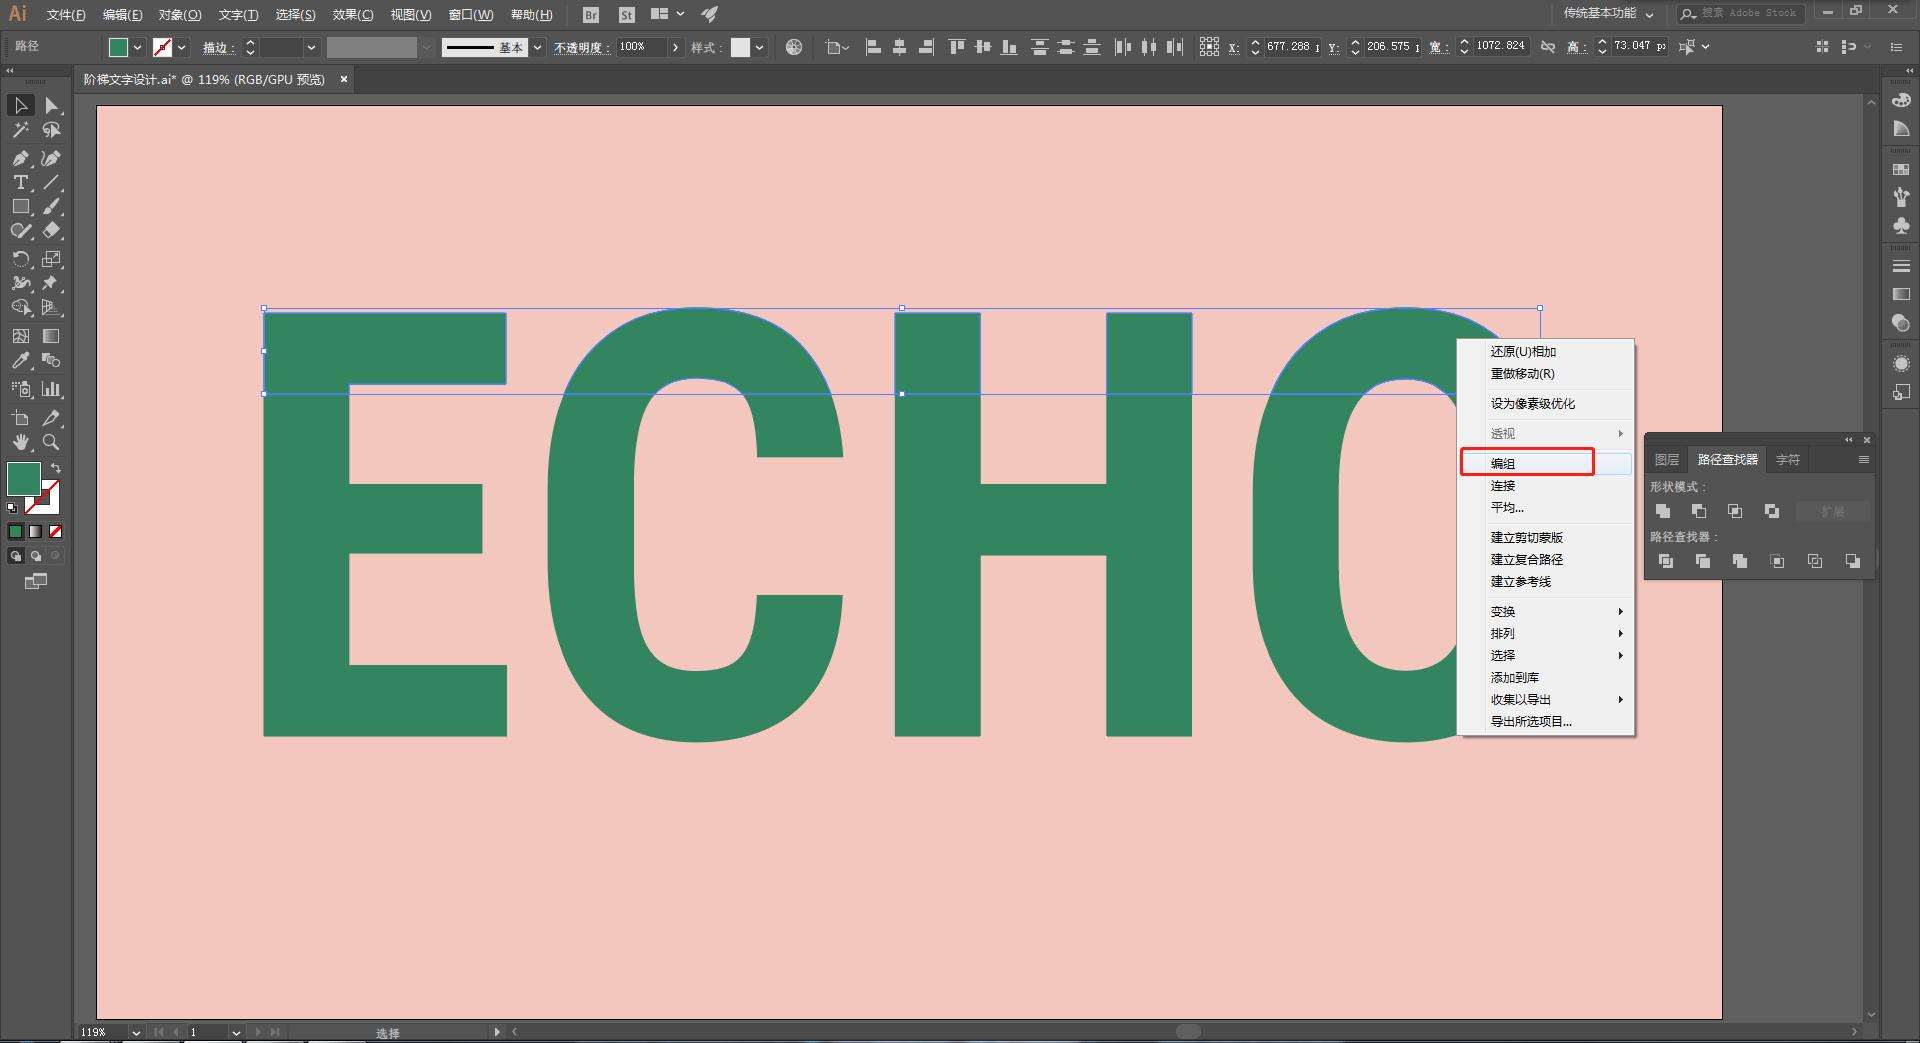Click the recolor artwork wheel icon

pos(794,47)
